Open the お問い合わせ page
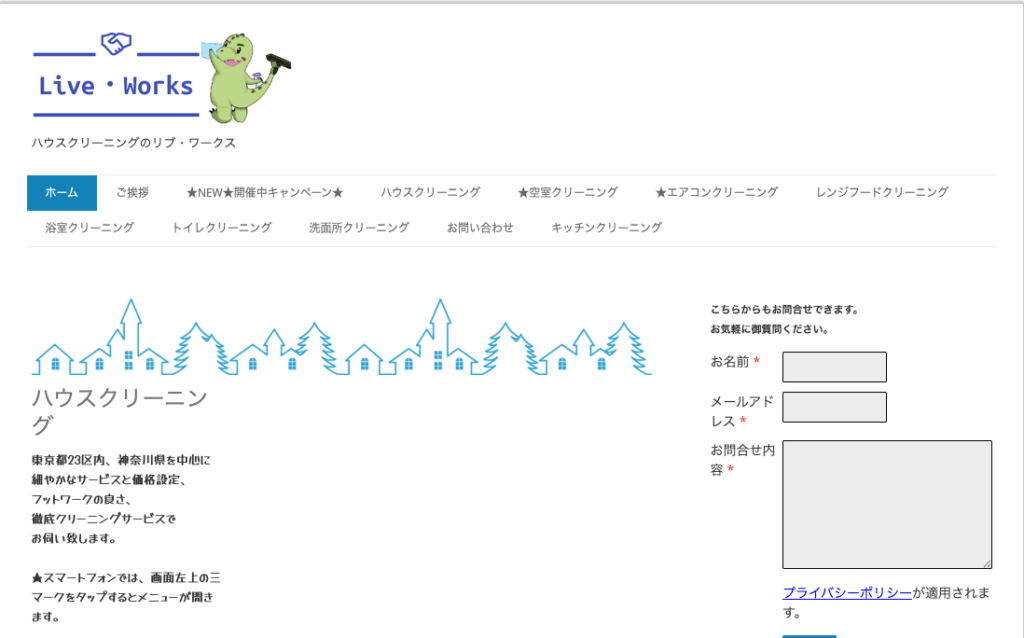Screen dimensions: 1024x638 479,226
